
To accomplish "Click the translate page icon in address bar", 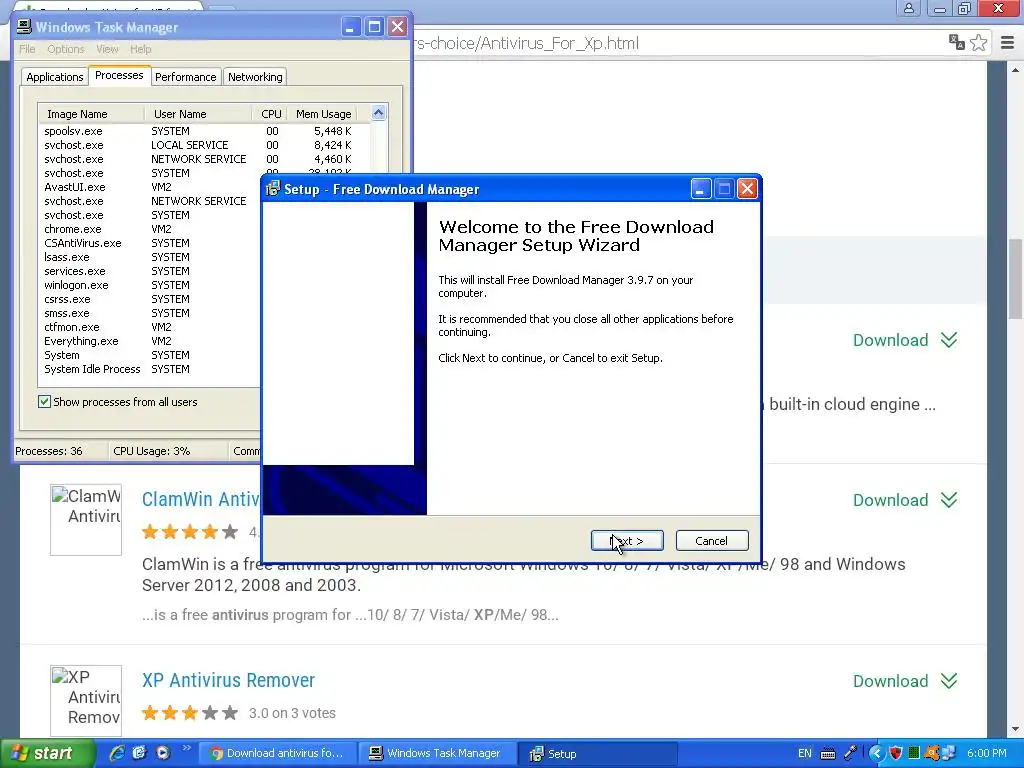I will [957, 42].
